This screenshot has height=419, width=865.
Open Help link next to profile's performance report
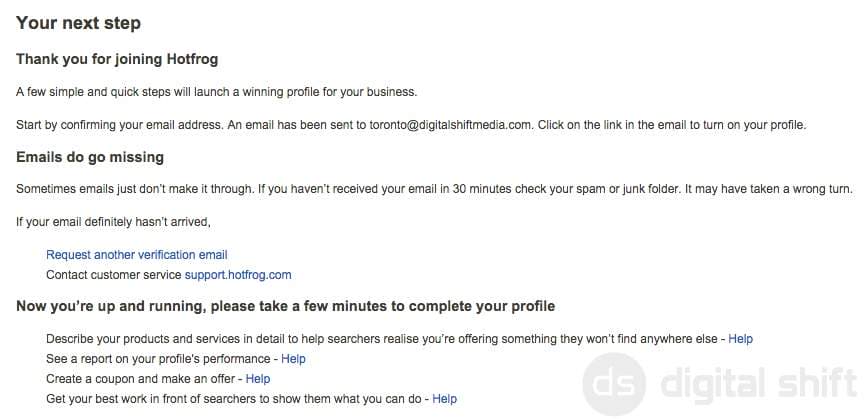(x=293, y=359)
